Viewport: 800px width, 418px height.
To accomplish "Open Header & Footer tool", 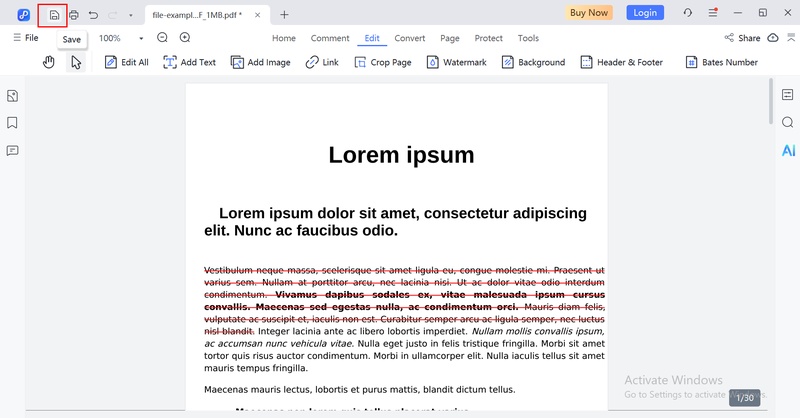I will point(621,62).
